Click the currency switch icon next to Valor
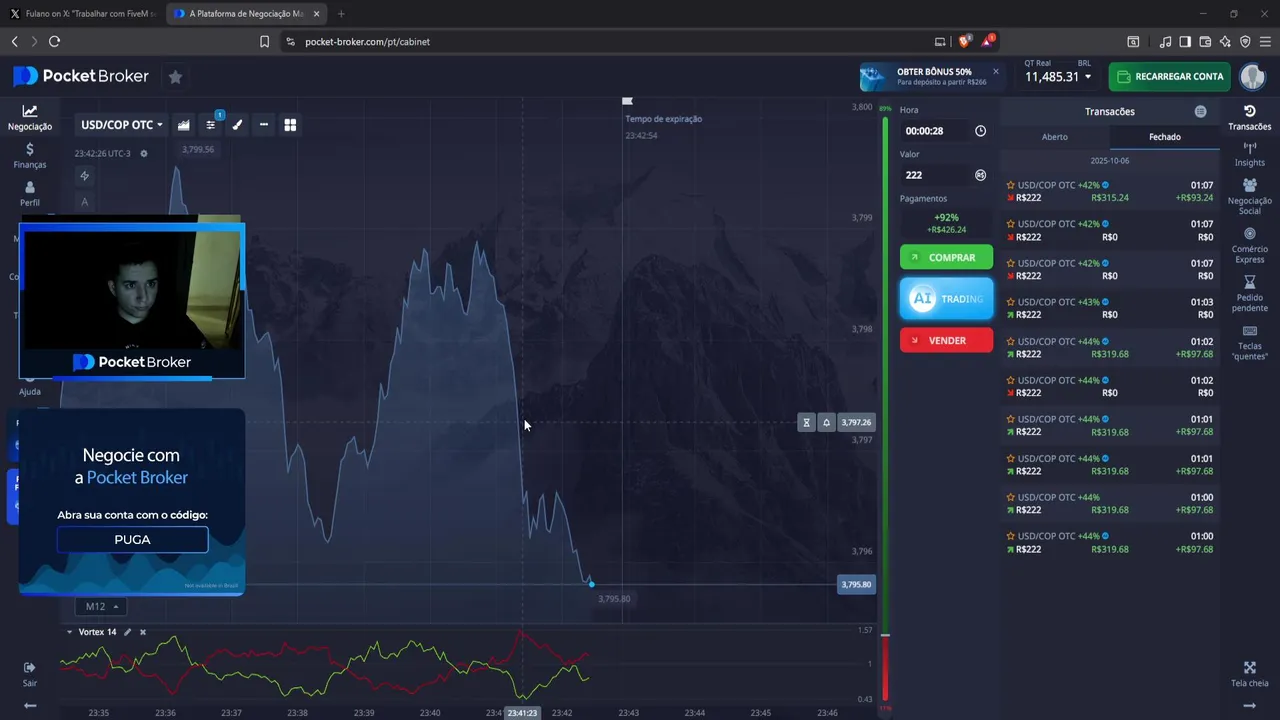The image size is (1280, 720). (980, 175)
